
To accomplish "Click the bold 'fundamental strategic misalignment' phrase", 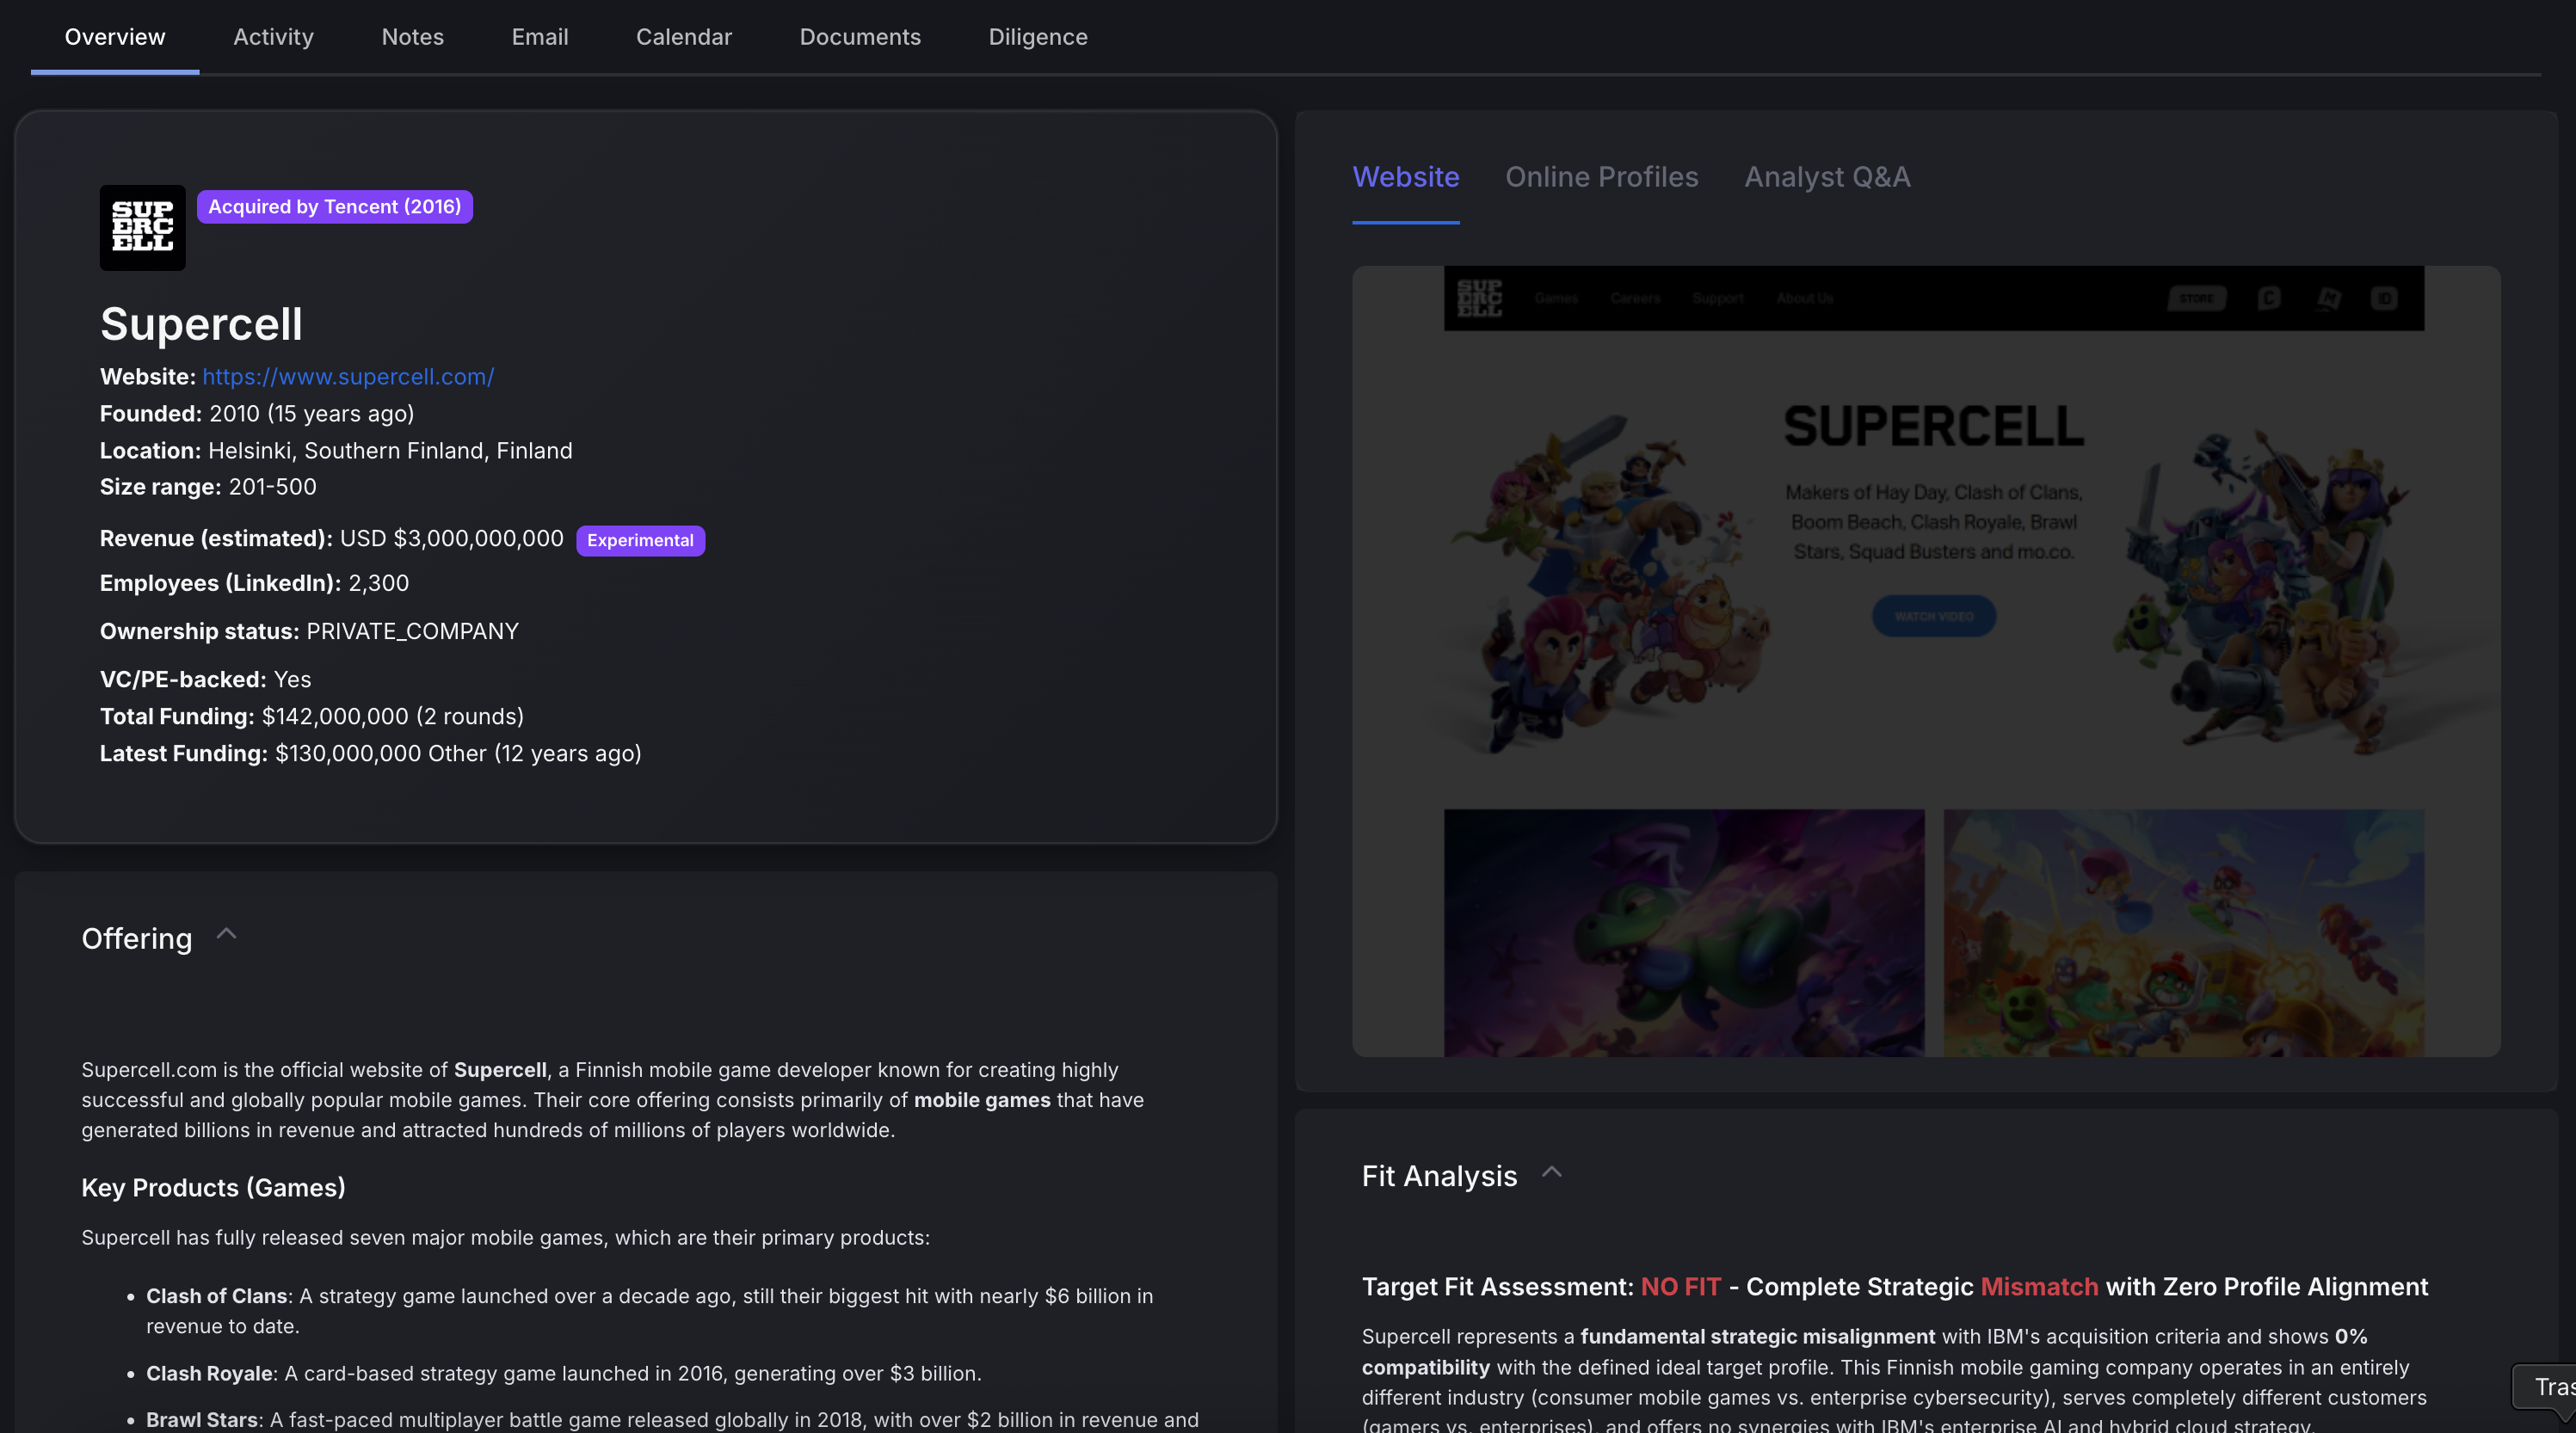I will tap(1757, 1337).
